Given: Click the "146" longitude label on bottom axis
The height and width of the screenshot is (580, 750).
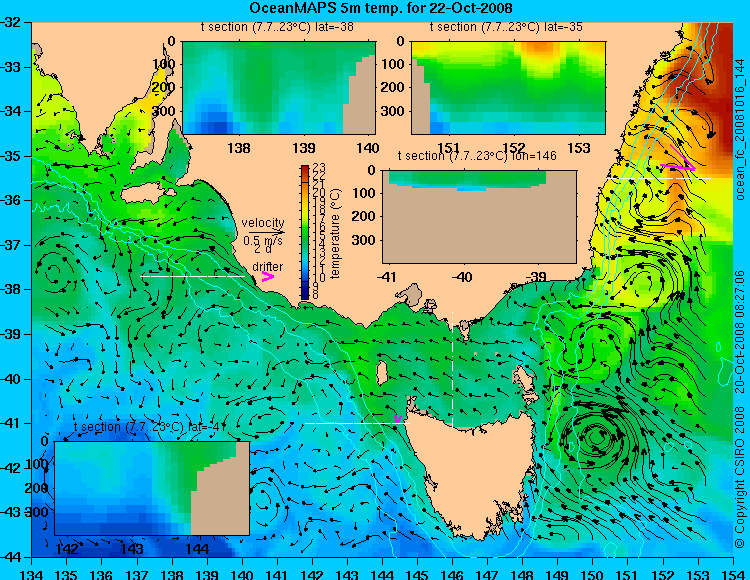Looking at the screenshot, I should coord(452,573).
